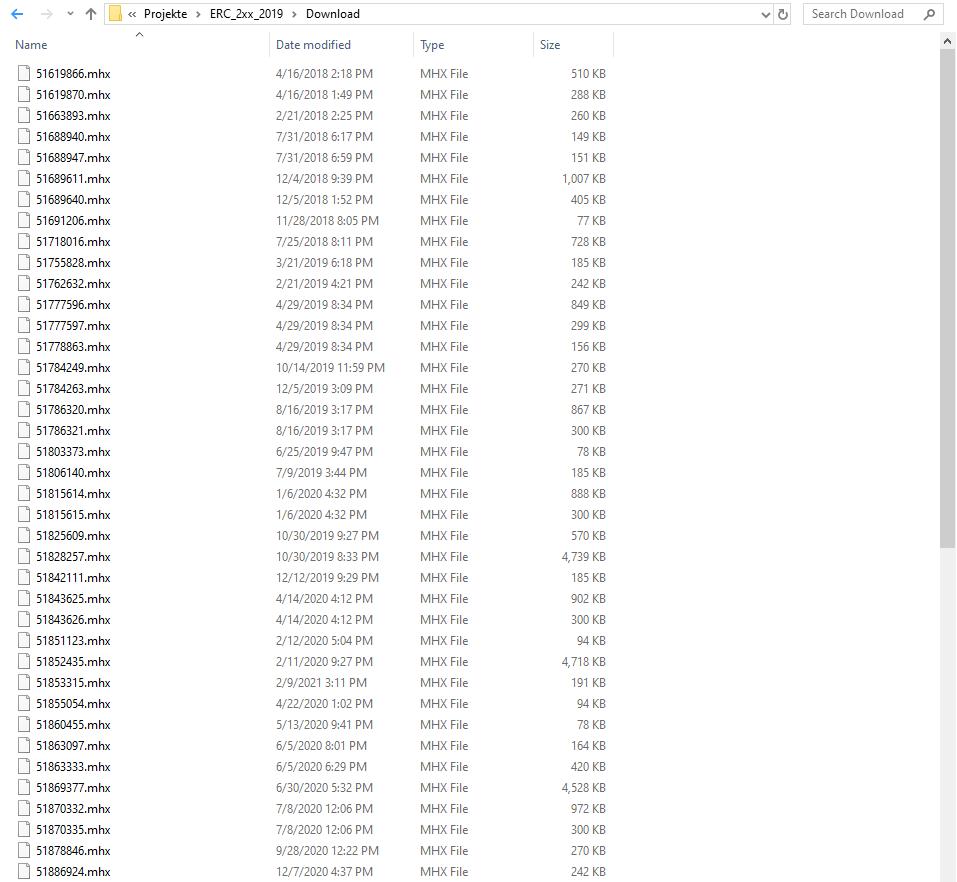This screenshot has width=957, height=882.
Task: Select file name 51806140.mhx
Action: (73, 472)
